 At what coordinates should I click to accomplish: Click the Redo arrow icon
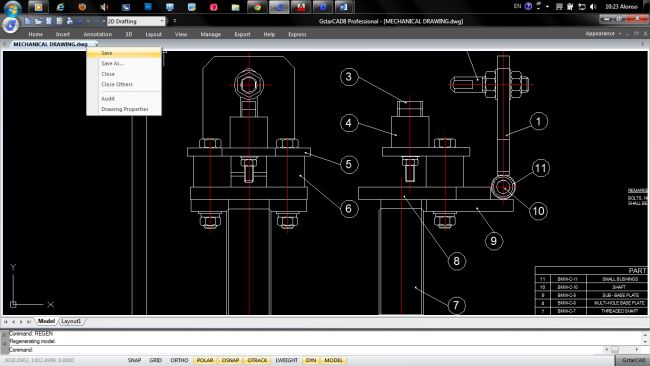point(96,21)
